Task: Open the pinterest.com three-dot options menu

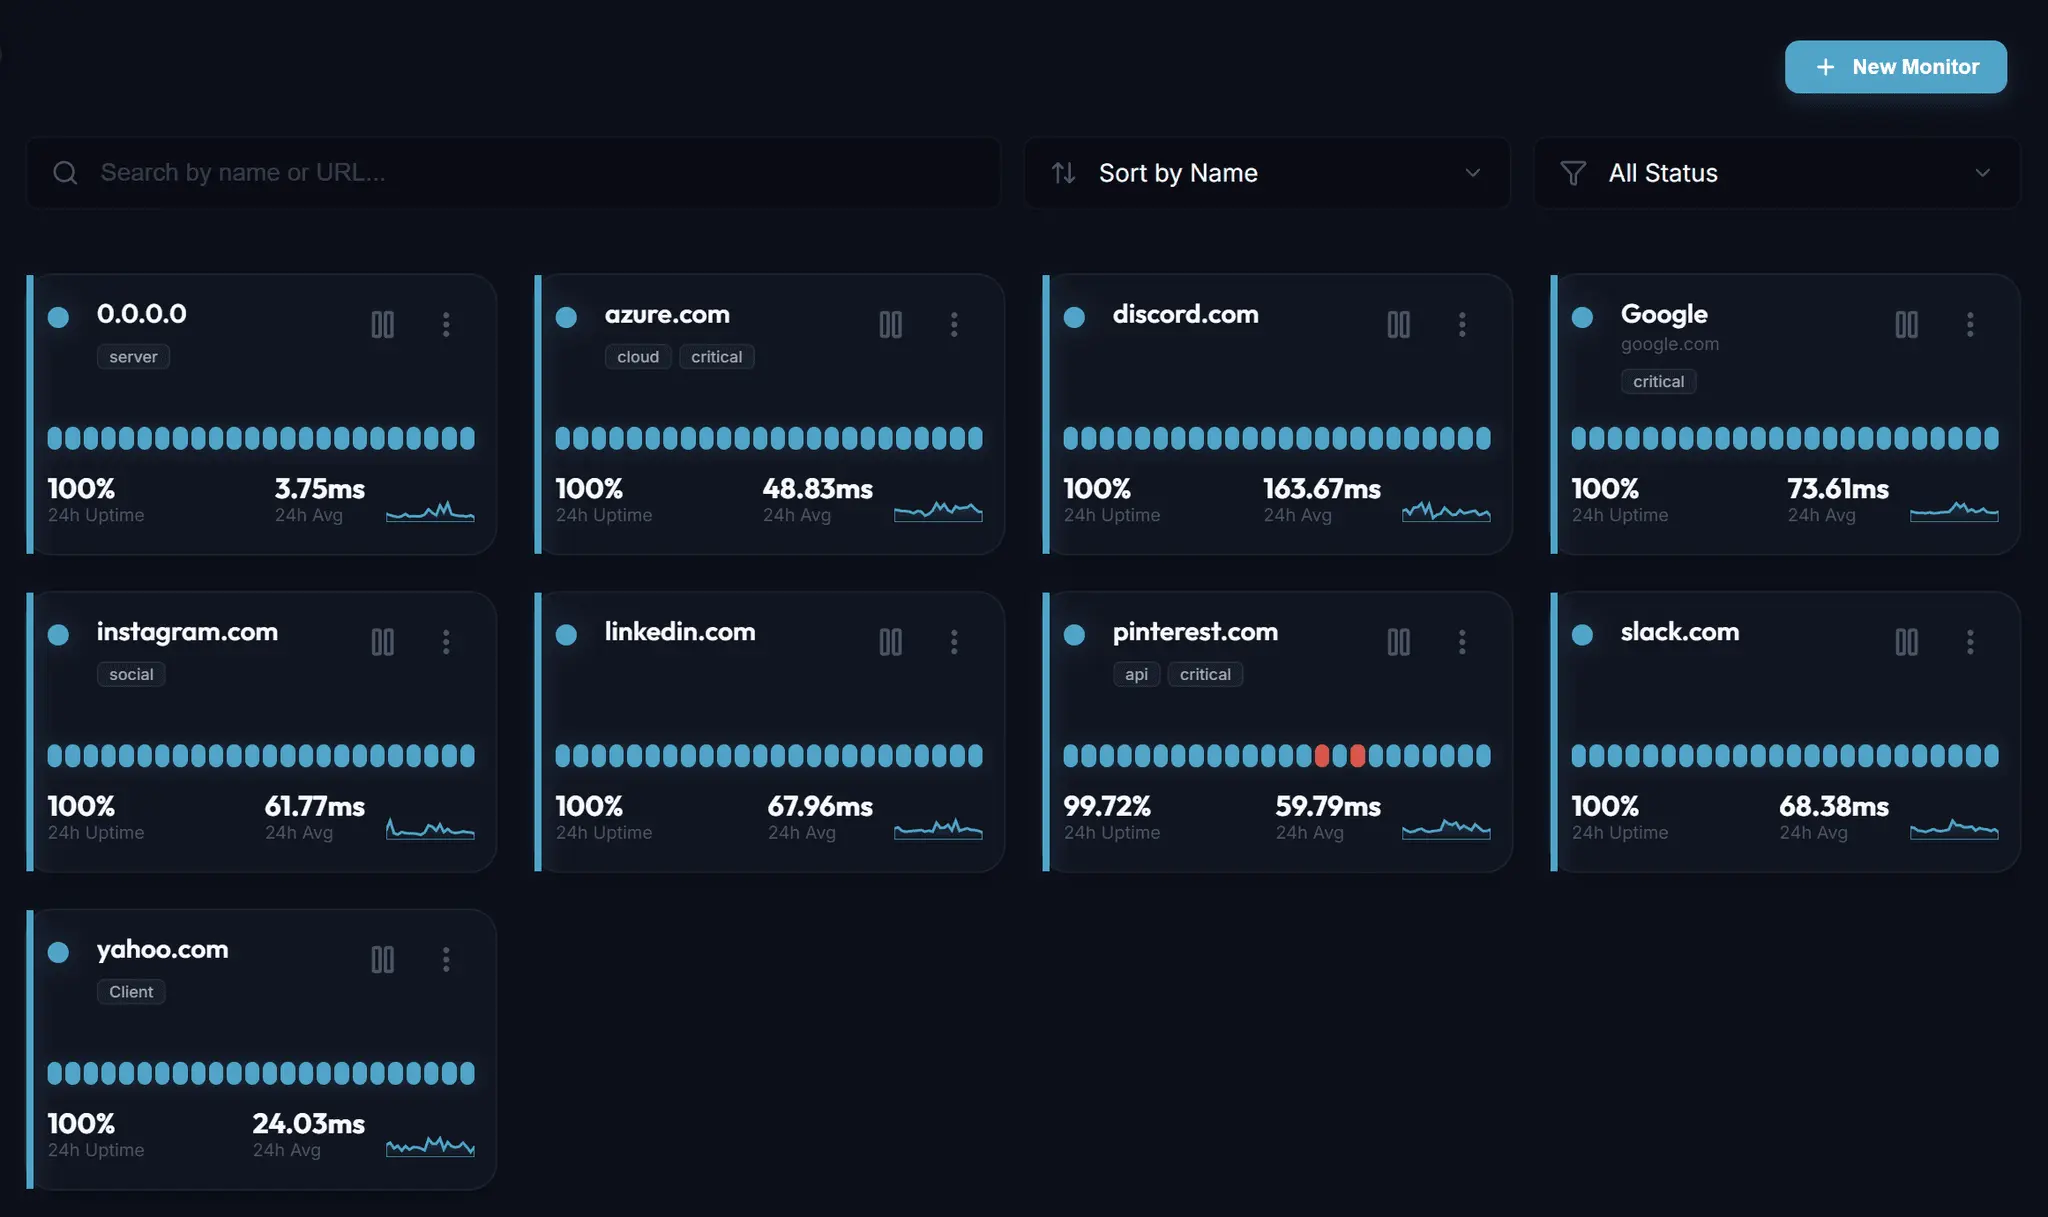Action: pos(1462,642)
